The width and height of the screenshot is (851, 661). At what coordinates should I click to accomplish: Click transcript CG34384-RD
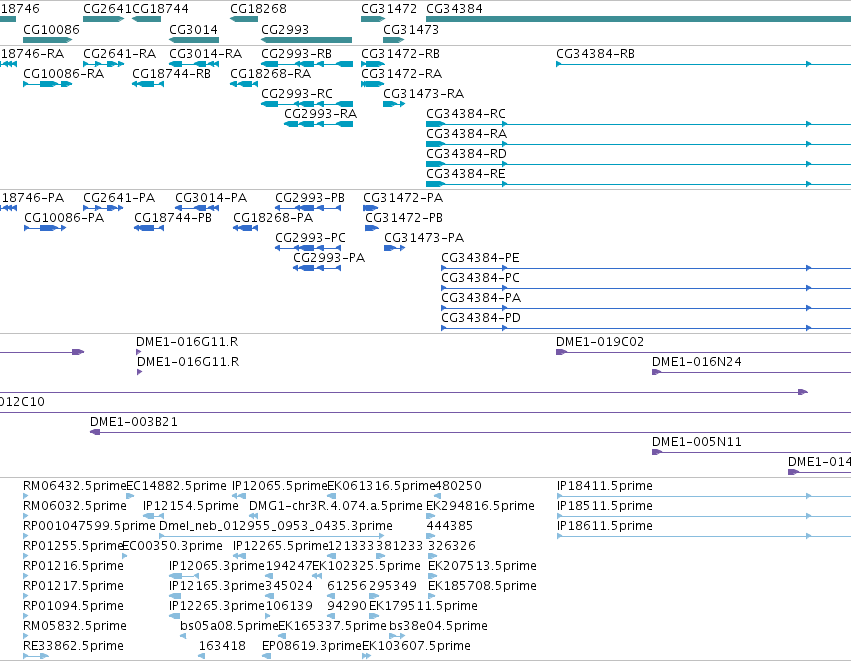pos(638,164)
